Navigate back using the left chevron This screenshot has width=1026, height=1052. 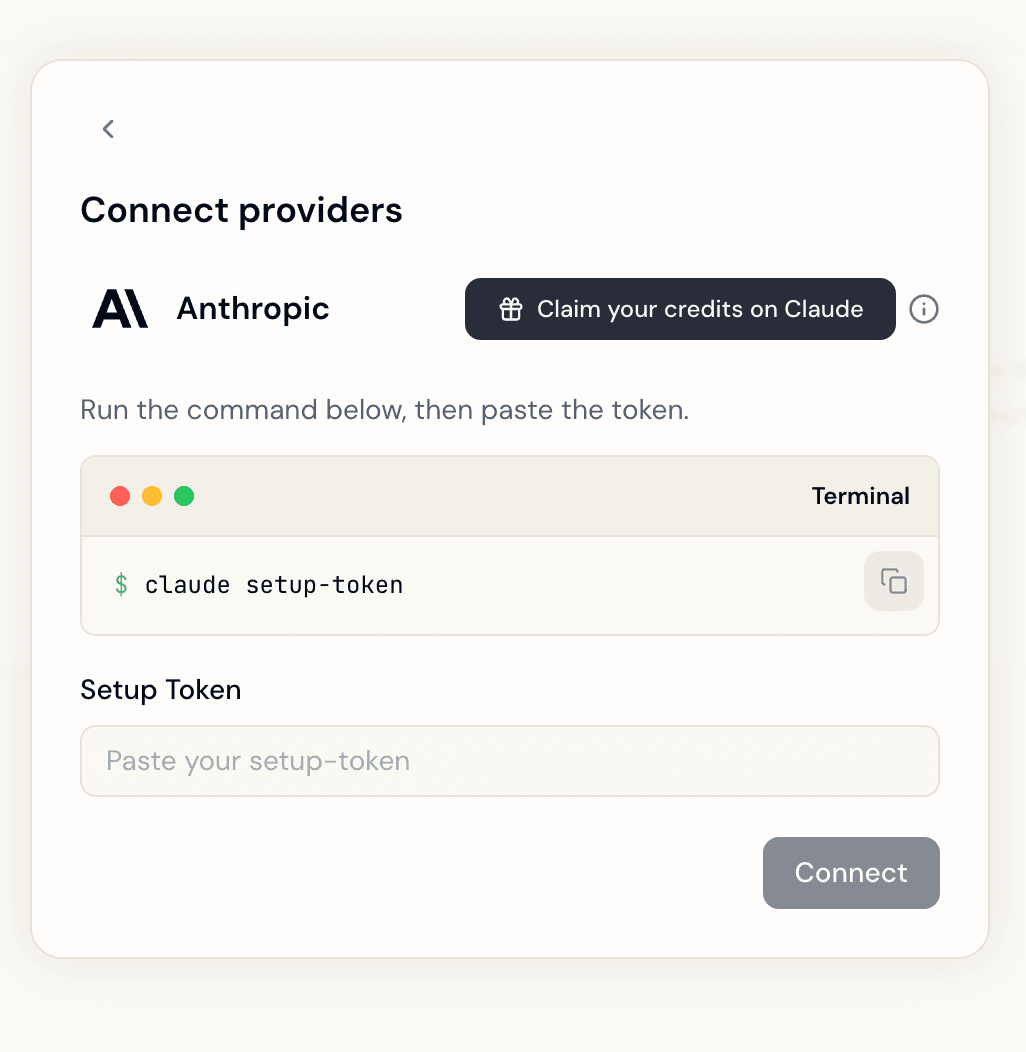[108, 129]
